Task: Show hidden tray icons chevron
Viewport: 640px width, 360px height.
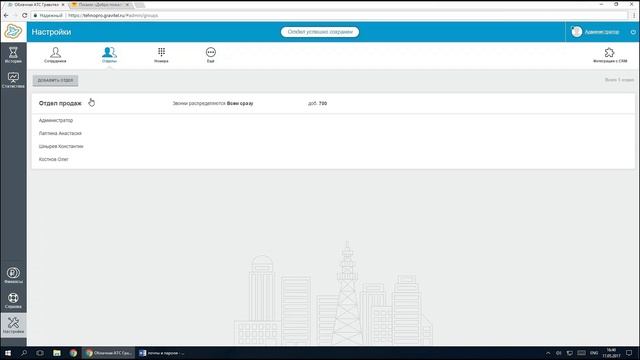Action: click(548, 353)
